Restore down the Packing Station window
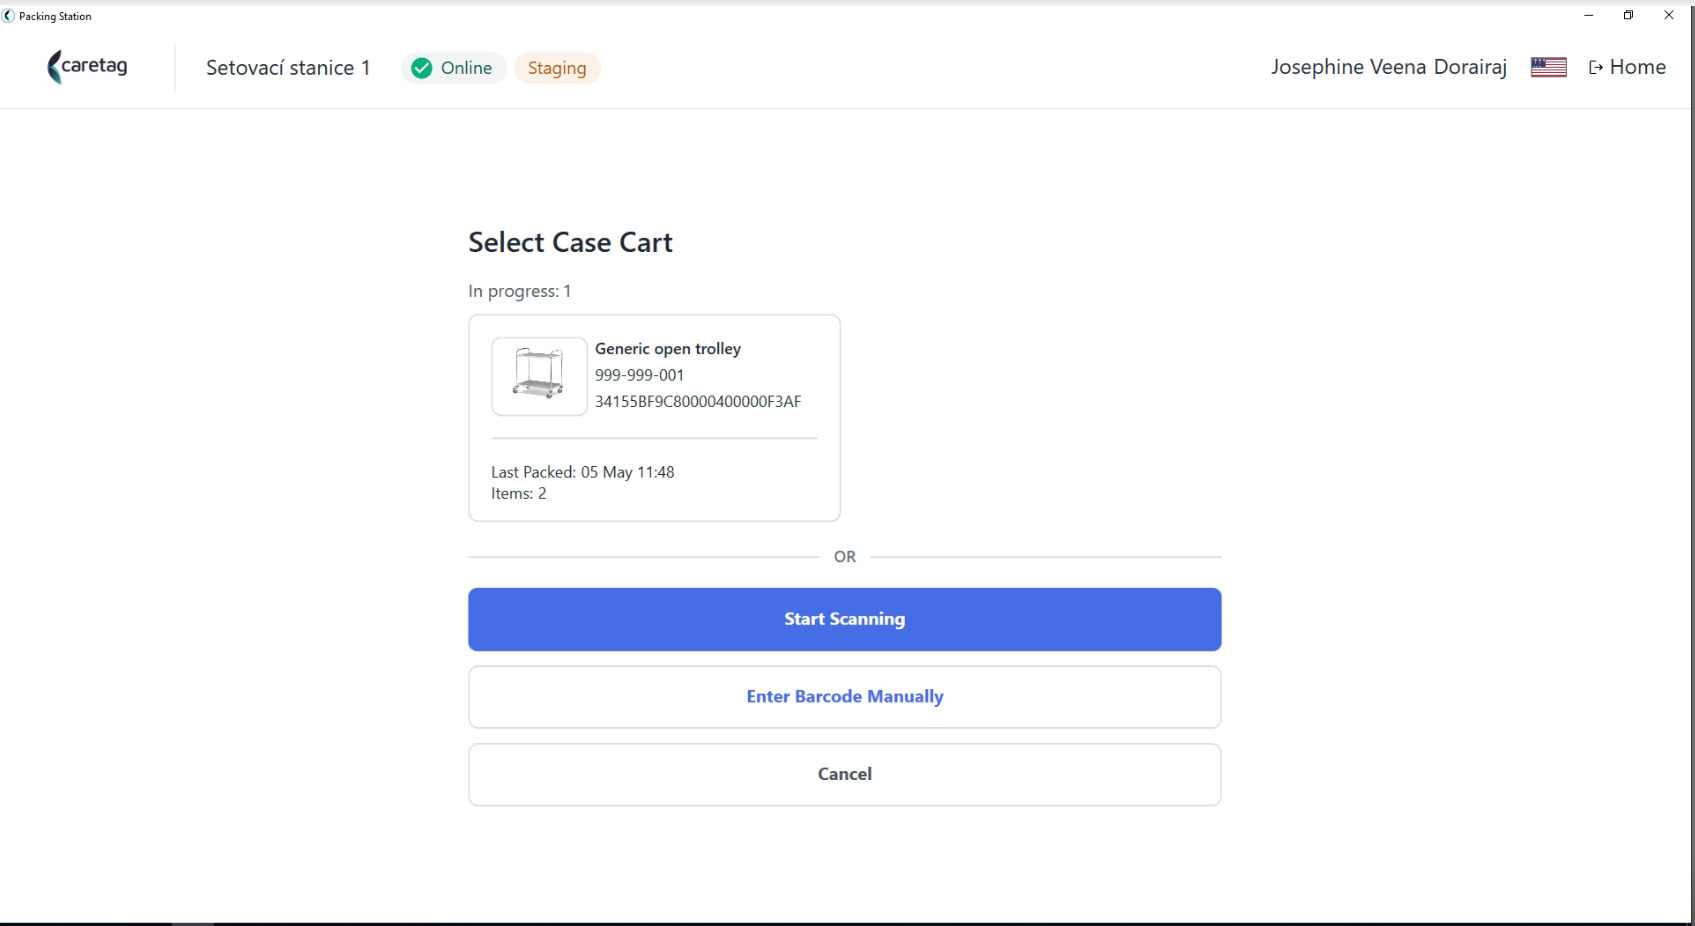This screenshot has height=926, width=1695. 1628,15
